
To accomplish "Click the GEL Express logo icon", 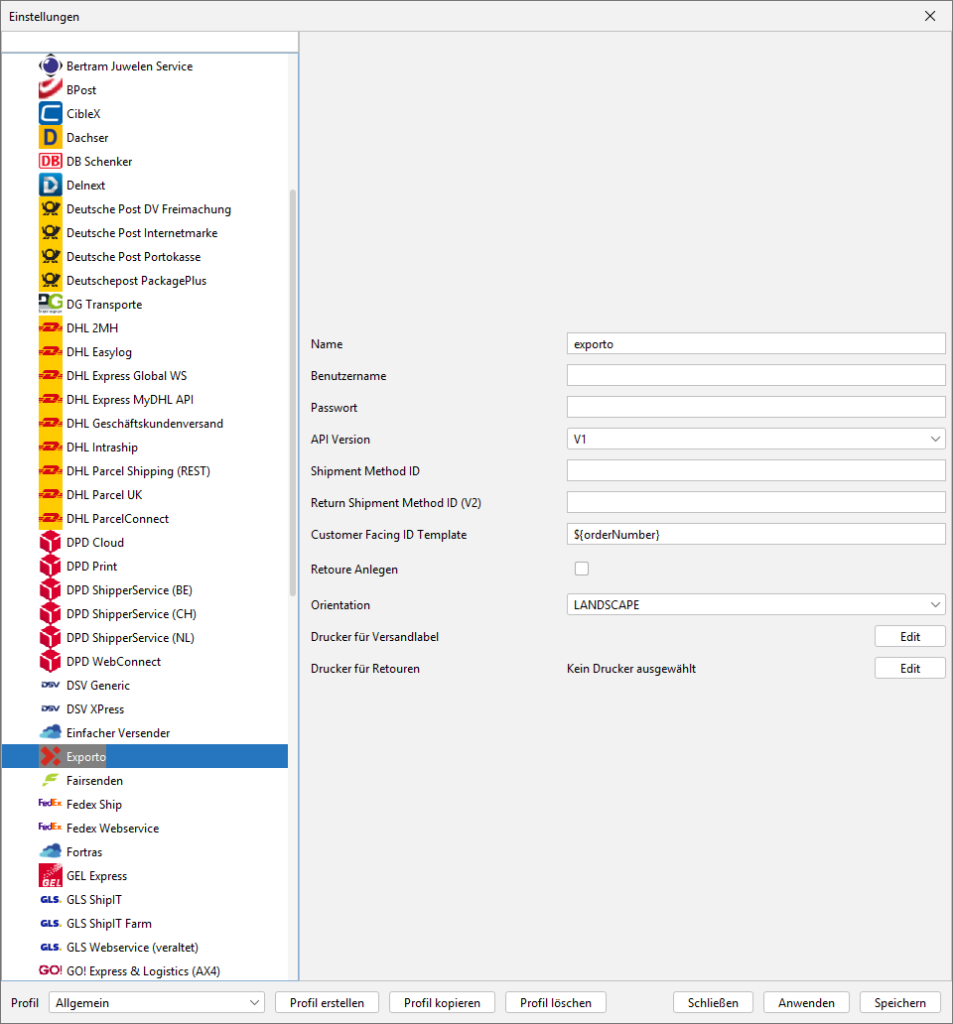I will (50, 876).
